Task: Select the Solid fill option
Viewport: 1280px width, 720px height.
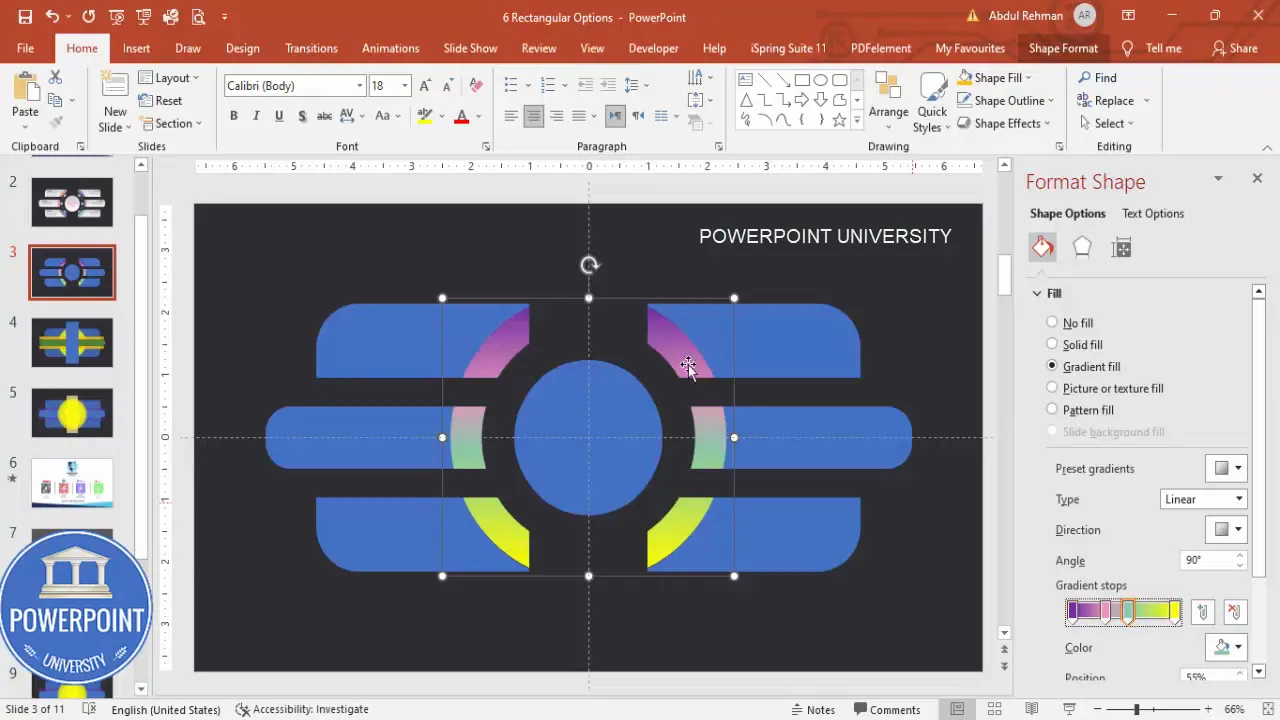Action: (1052, 344)
